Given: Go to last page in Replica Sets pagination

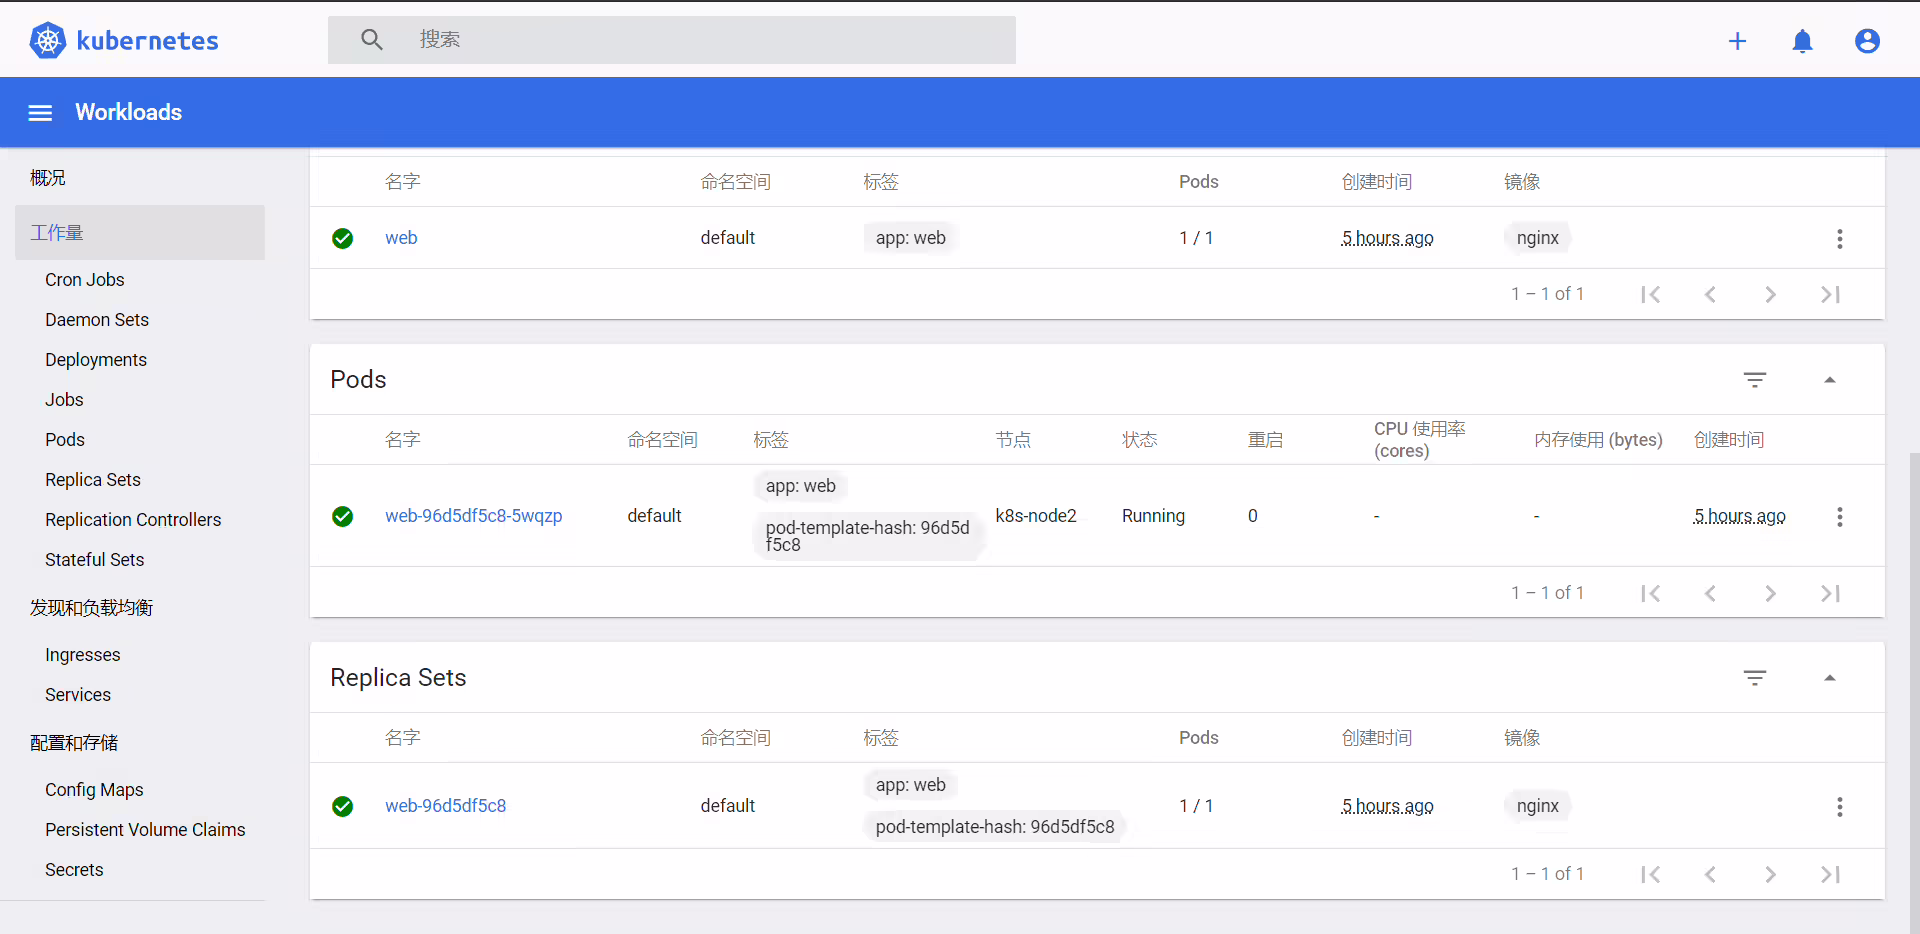Looking at the screenshot, I should coord(1830,874).
